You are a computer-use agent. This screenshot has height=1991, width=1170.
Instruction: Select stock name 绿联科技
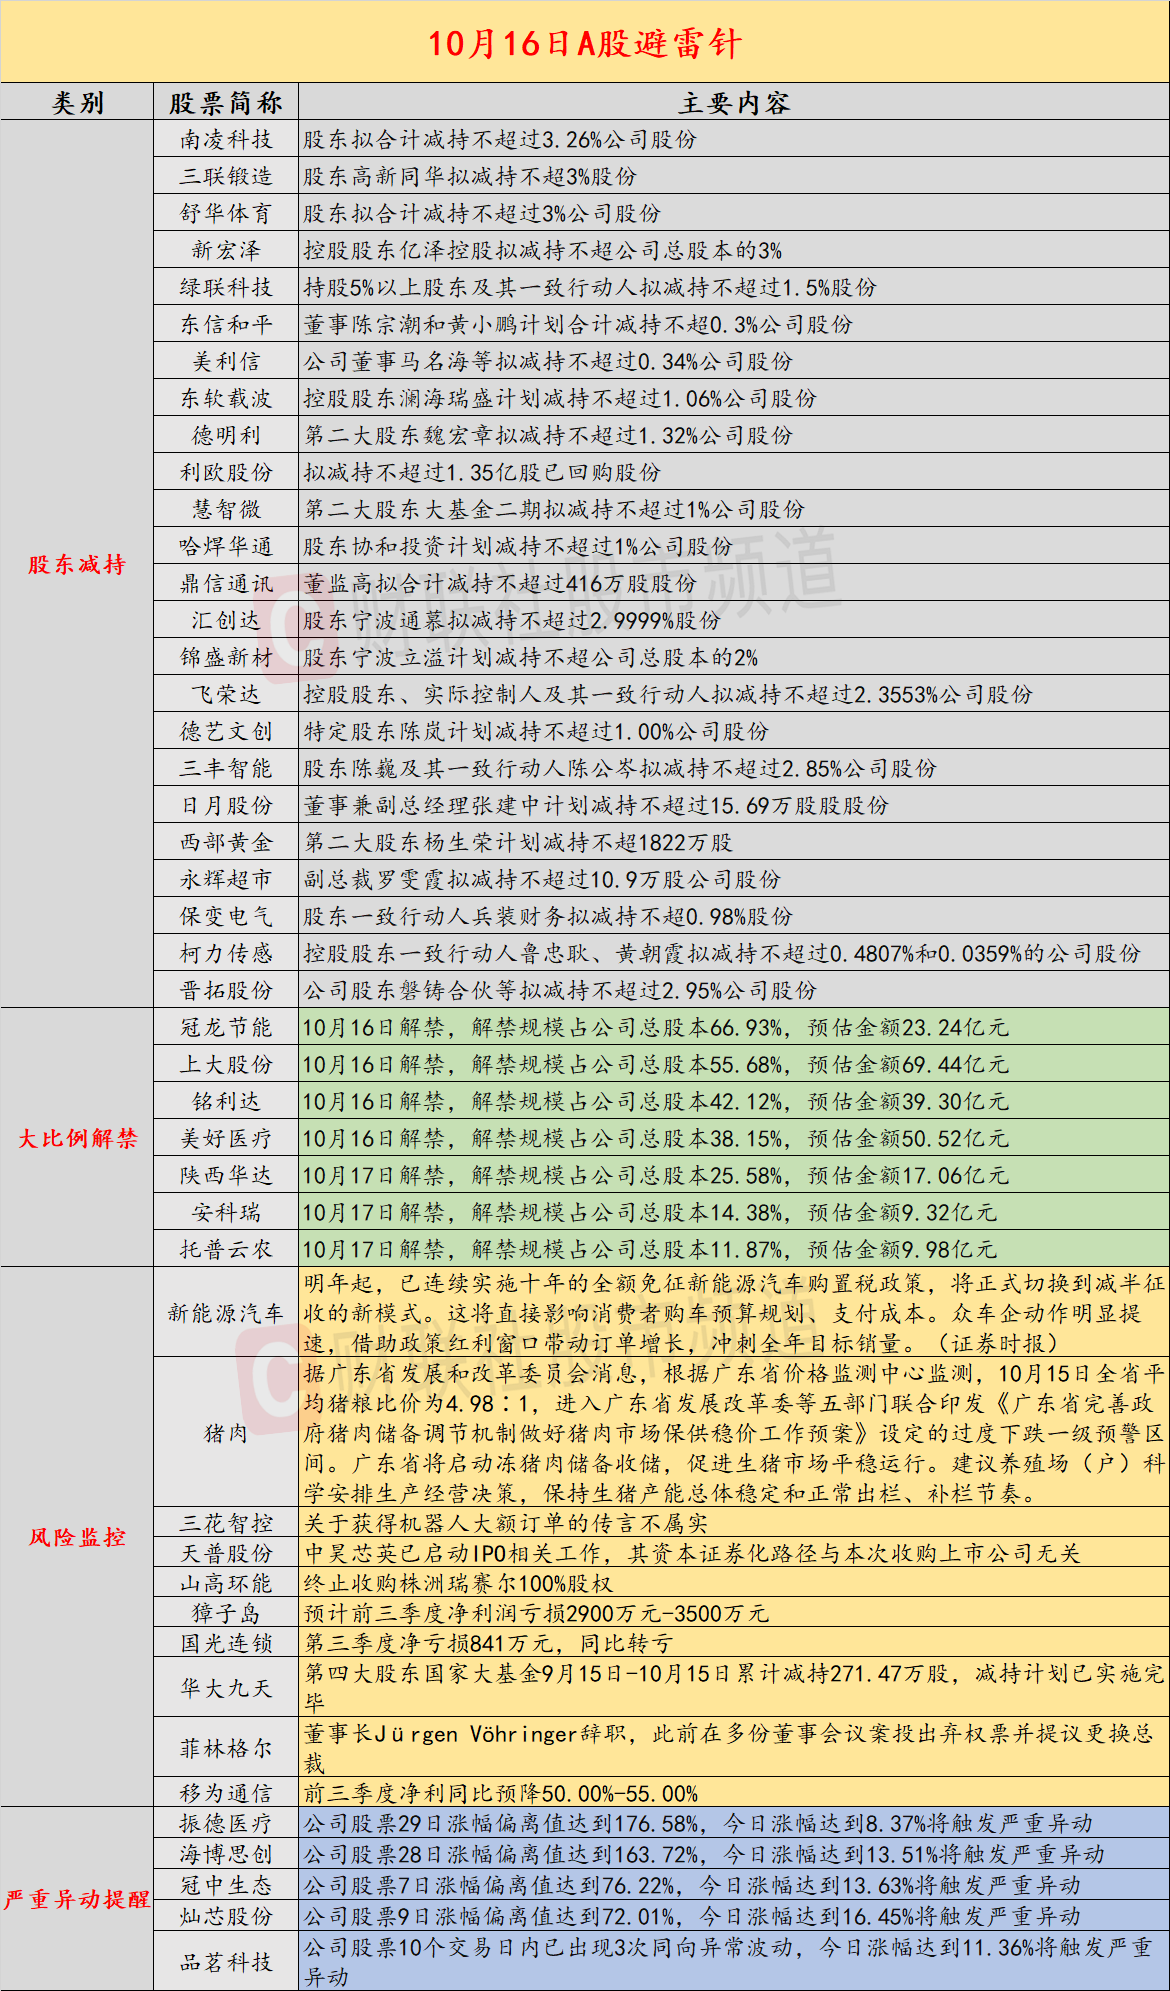tap(226, 287)
